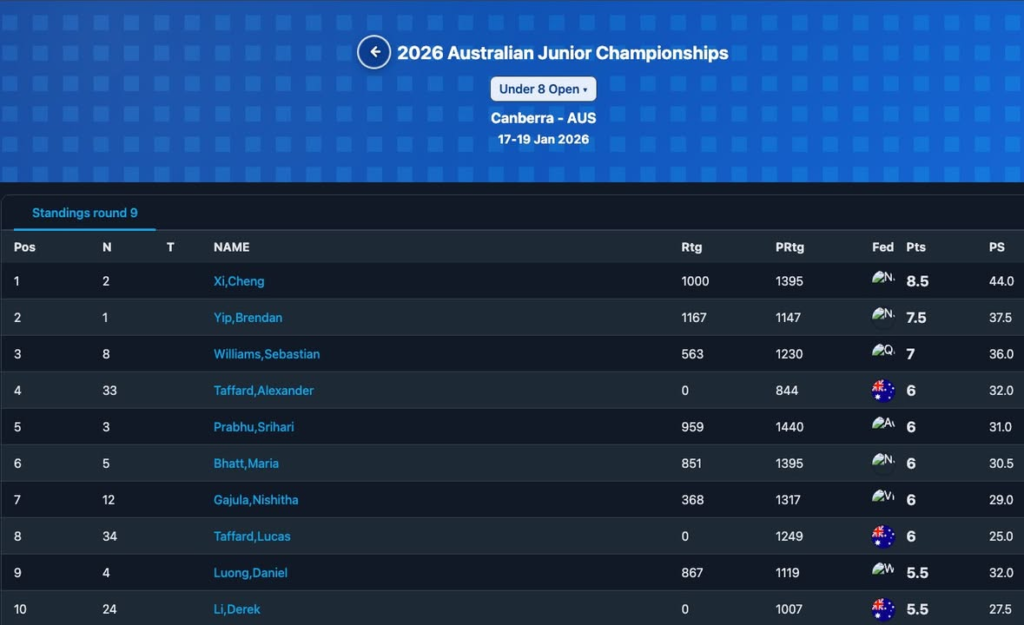Click the federation image in Daniel Luong's row
This screenshot has height=625, width=1024.
pos(882,571)
